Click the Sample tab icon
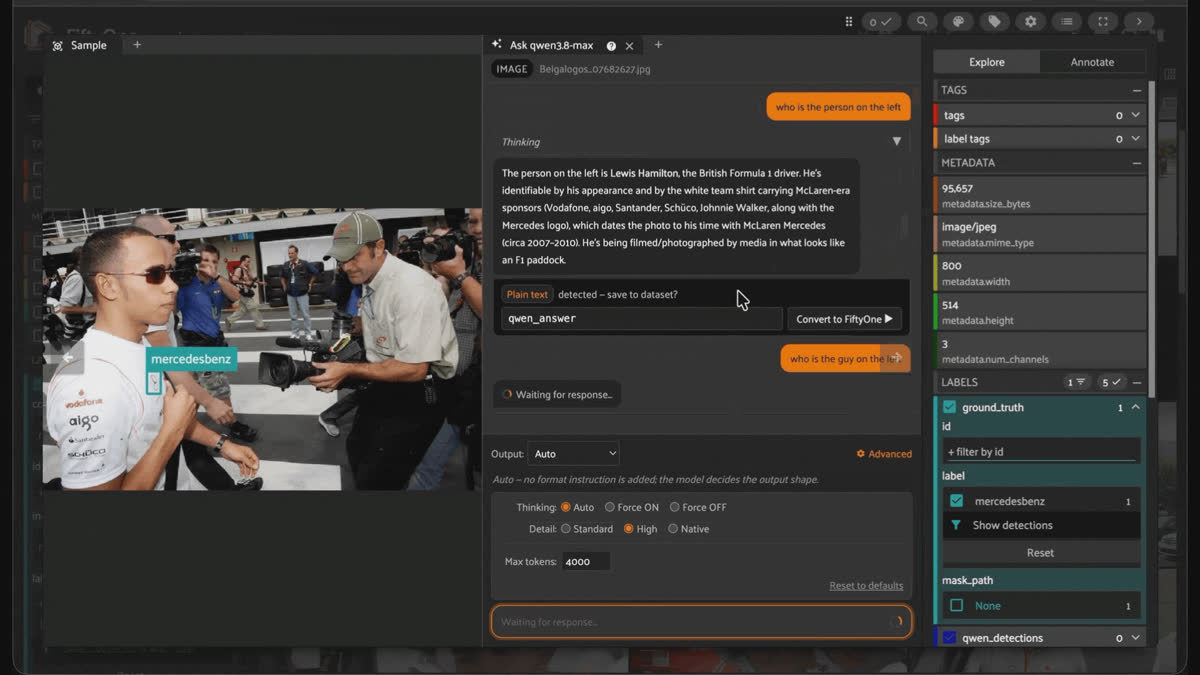Viewport: 1200px width, 675px height. (57, 46)
